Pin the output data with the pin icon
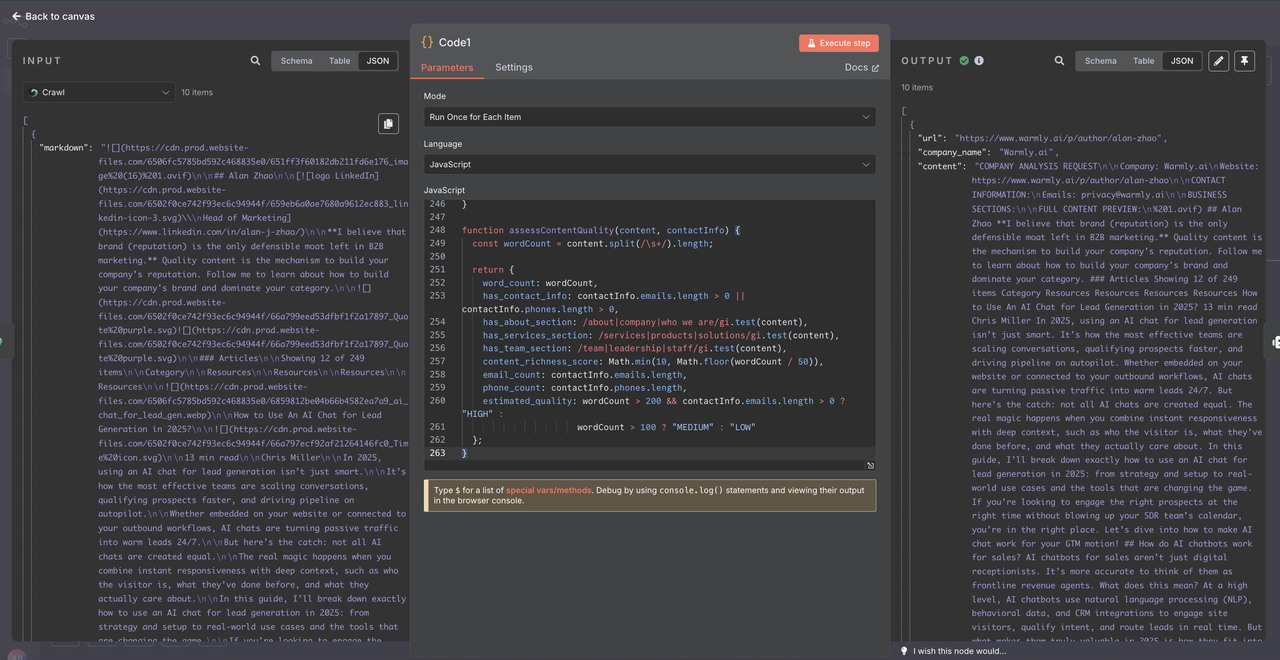The image size is (1280, 660). click(1243, 61)
